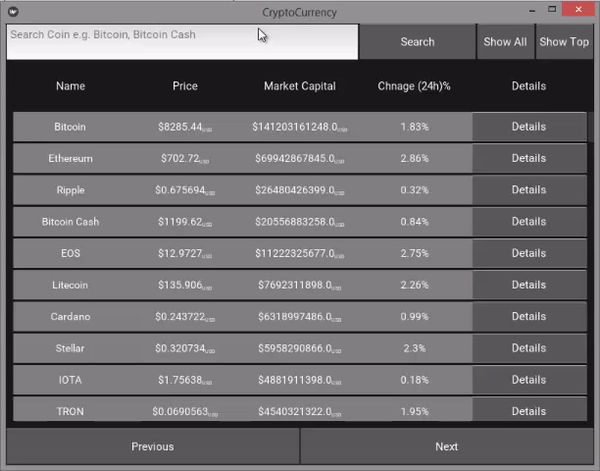This screenshot has height=471, width=600.
Task: Open Details for Litecoin
Action: [x=529, y=285]
